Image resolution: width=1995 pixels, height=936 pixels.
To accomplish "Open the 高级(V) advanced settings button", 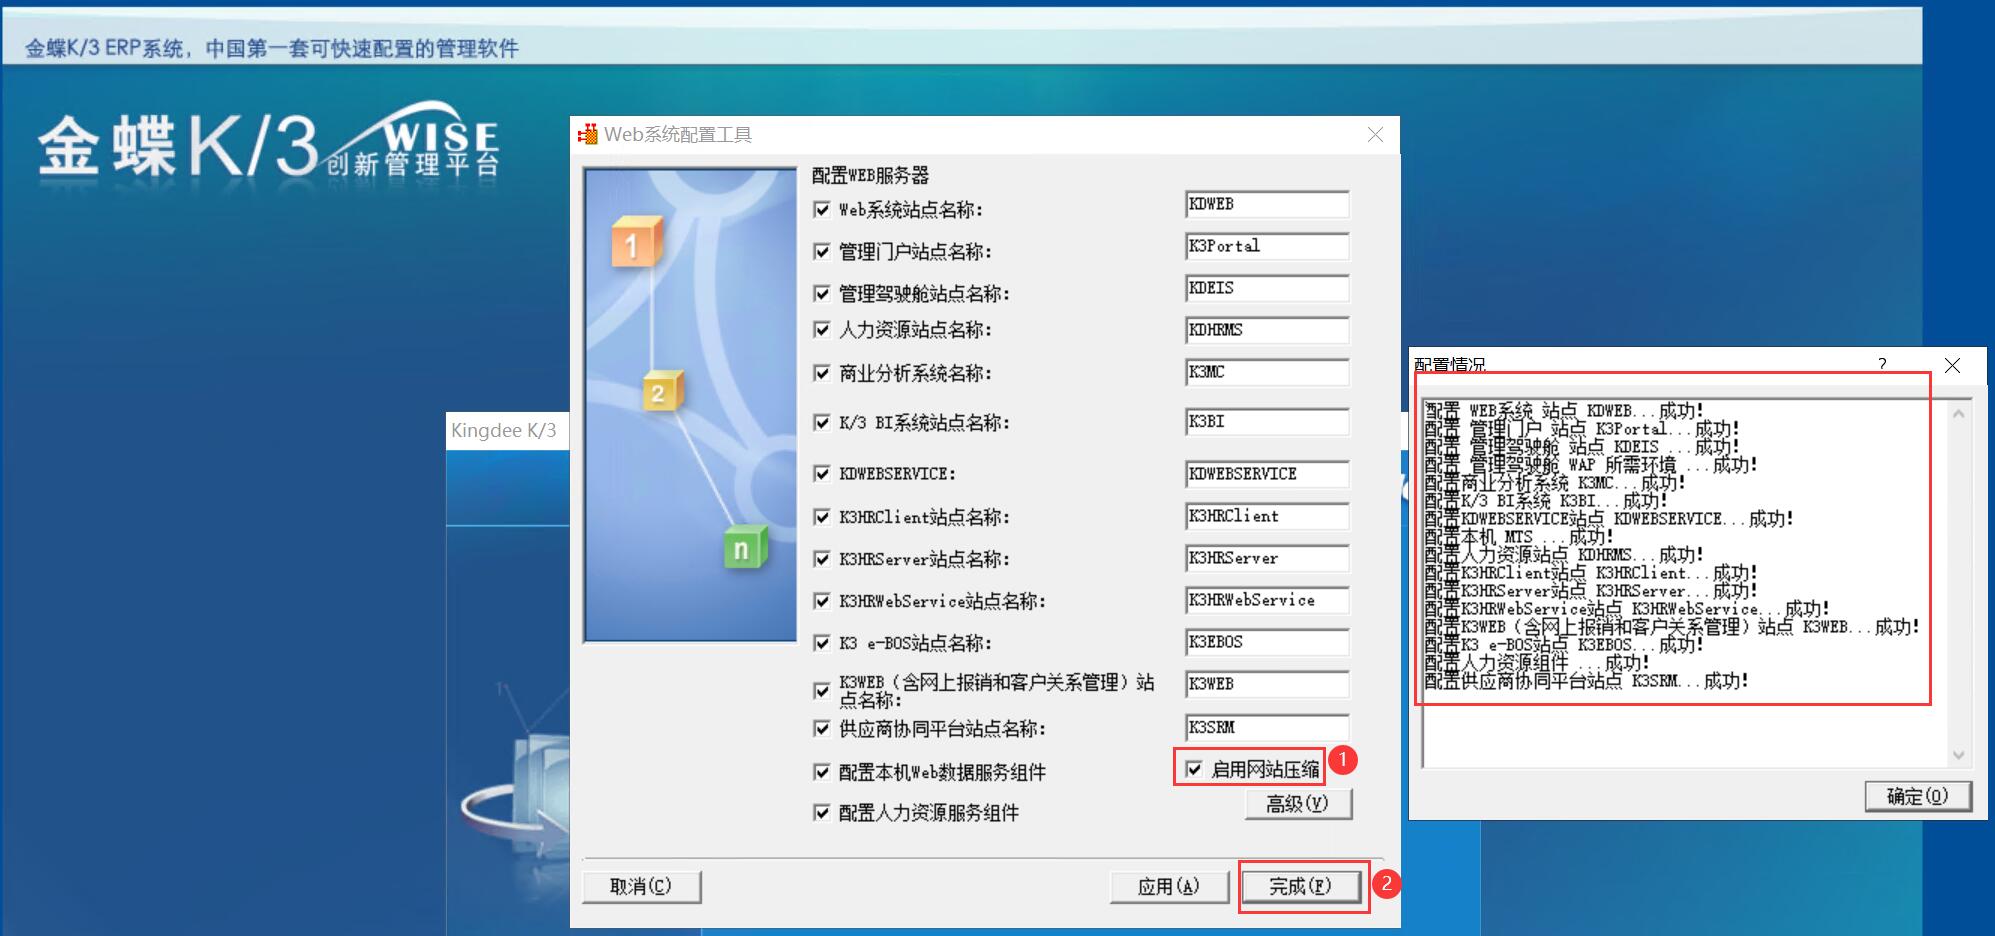I will point(1298,804).
